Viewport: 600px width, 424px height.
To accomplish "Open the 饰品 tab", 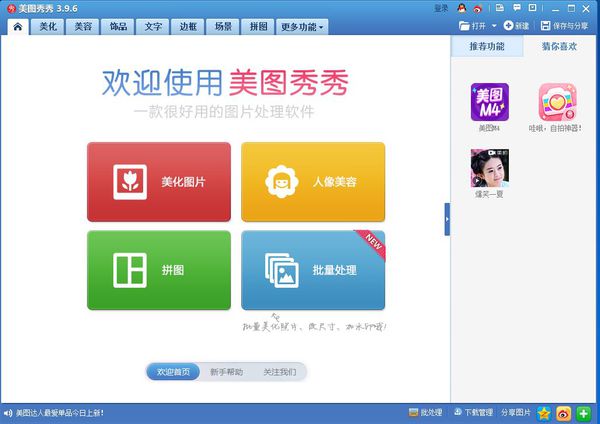I will [118, 27].
